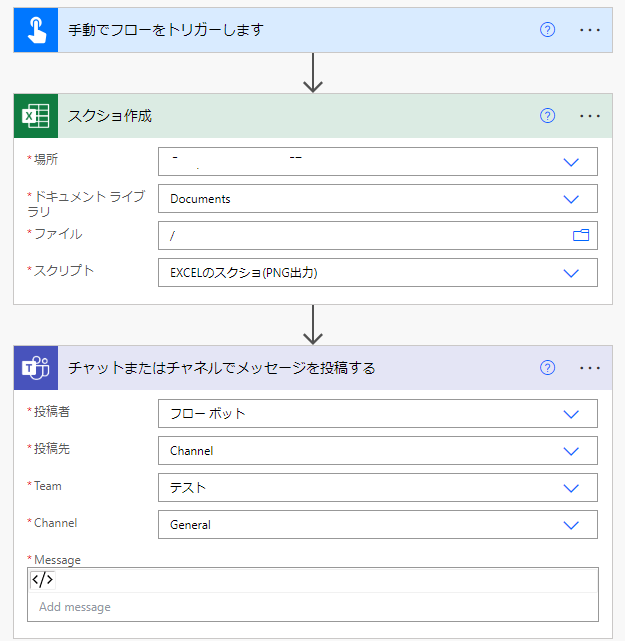Expand the ドキュメント ライブラリ dropdown
Image resolution: width=625 pixels, height=641 pixels.
point(571,199)
